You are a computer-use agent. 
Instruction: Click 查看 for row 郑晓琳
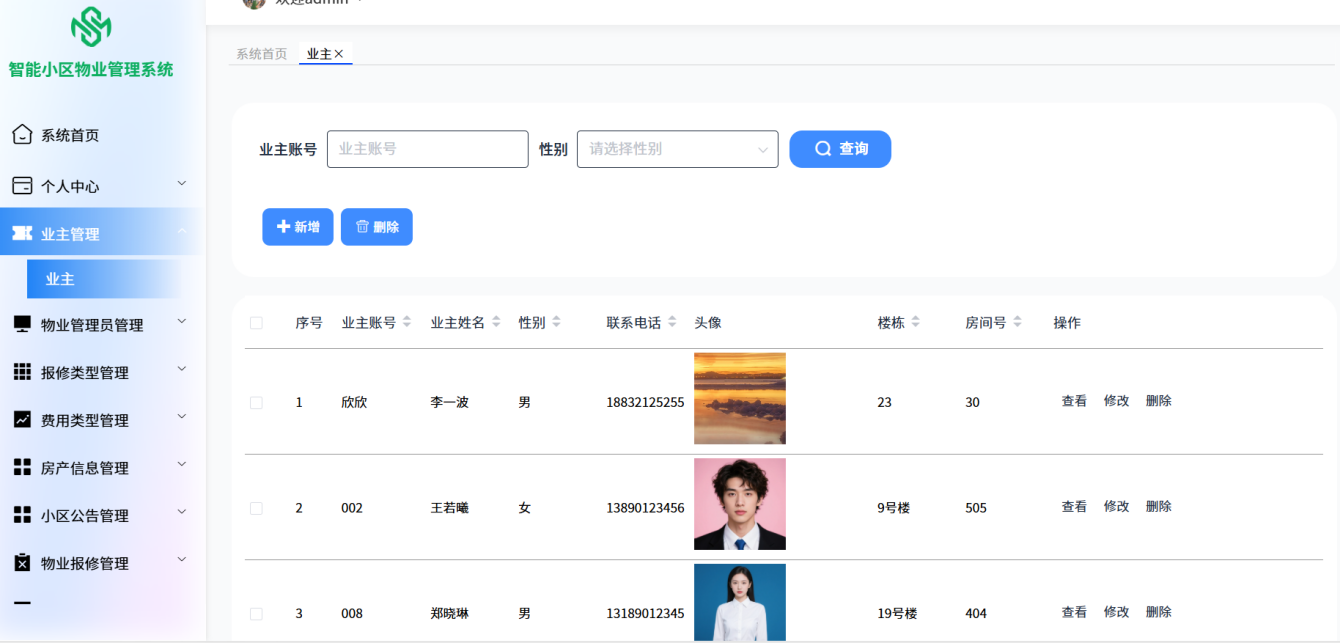click(x=1074, y=612)
